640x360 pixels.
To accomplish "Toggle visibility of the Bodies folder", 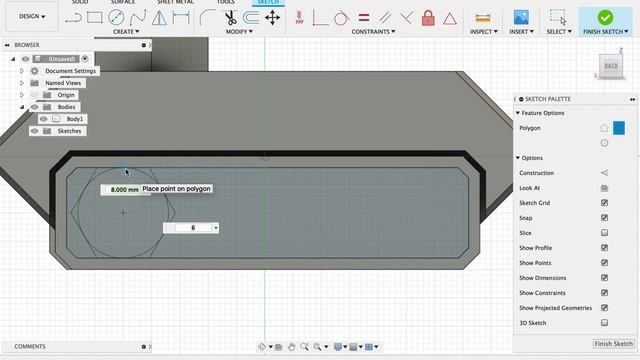I will click(35, 107).
